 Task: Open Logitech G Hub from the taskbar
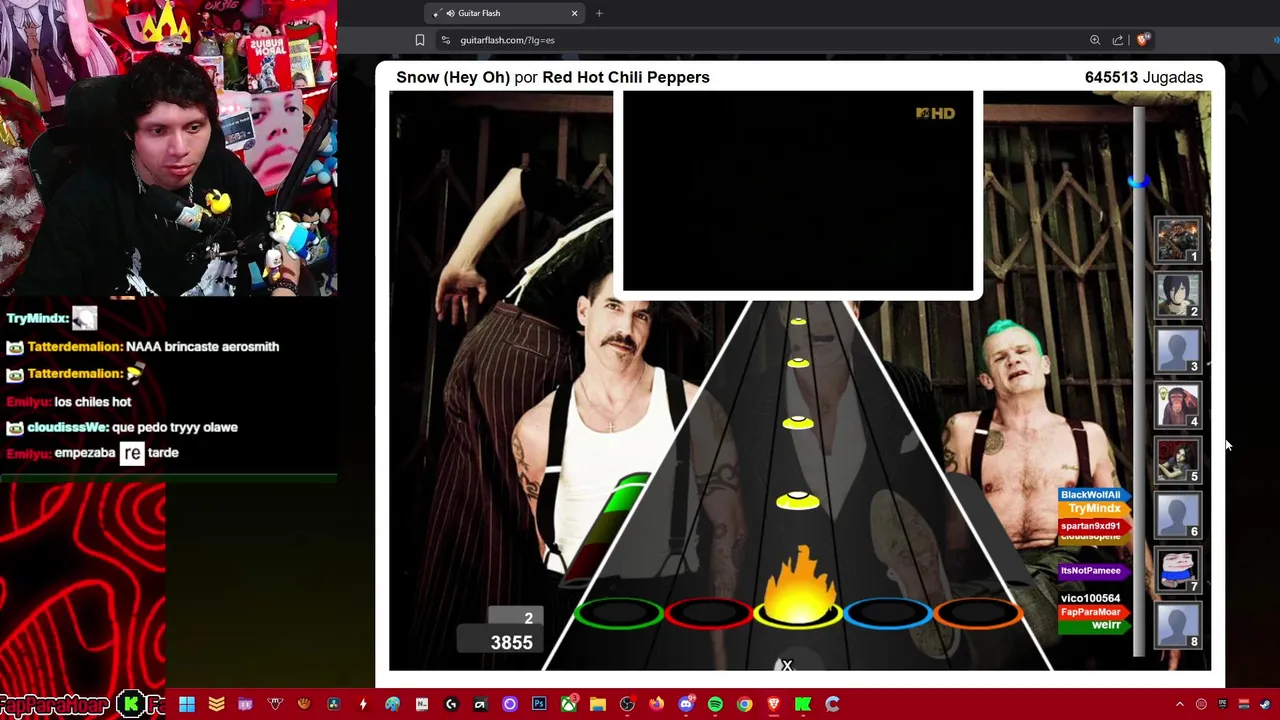click(x=451, y=704)
